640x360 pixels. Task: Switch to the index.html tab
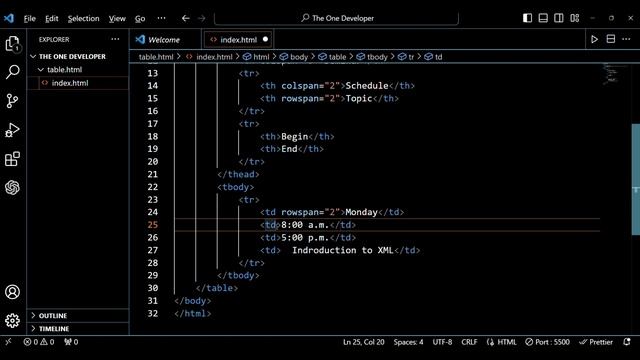tap(238, 40)
